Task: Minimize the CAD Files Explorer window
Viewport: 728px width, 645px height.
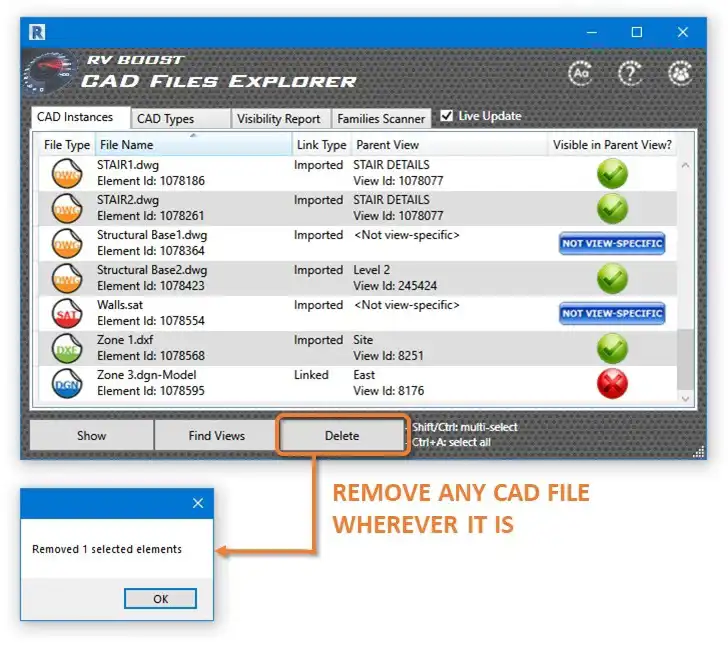Action: pyautogui.click(x=592, y=32)
